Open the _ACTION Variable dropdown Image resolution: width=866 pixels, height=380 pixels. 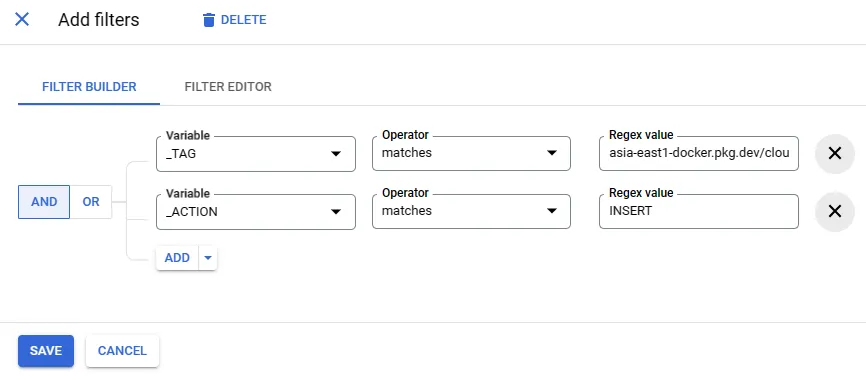coord(256,212)
